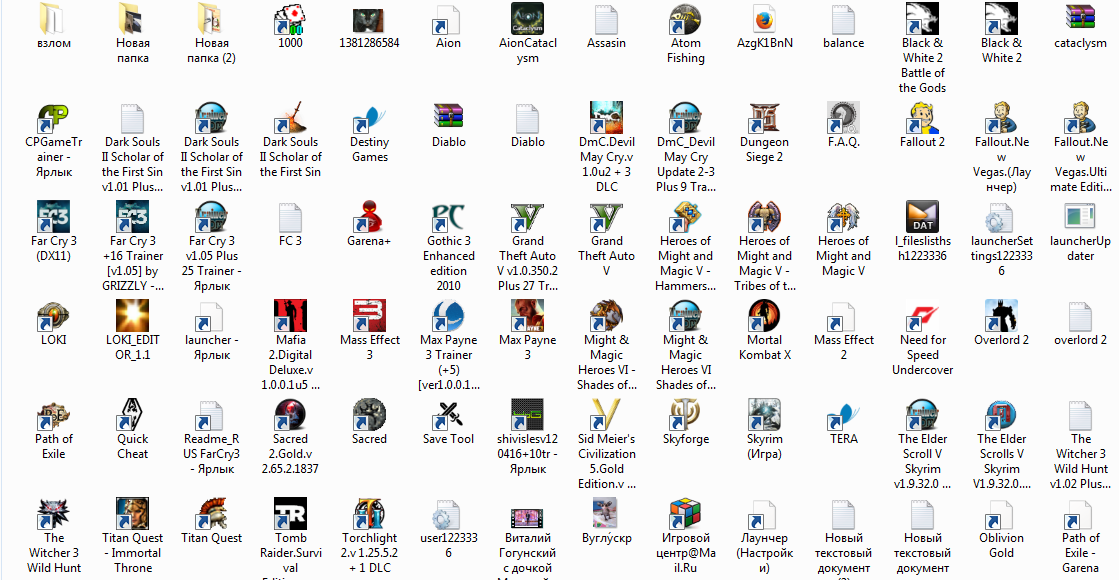Image resolution: width=1119 pixels, height=580 pixels.
Task: Open DmC.Devil May Cry.v 1.0u2 + 3 DLC
Action: coord(607,118)
